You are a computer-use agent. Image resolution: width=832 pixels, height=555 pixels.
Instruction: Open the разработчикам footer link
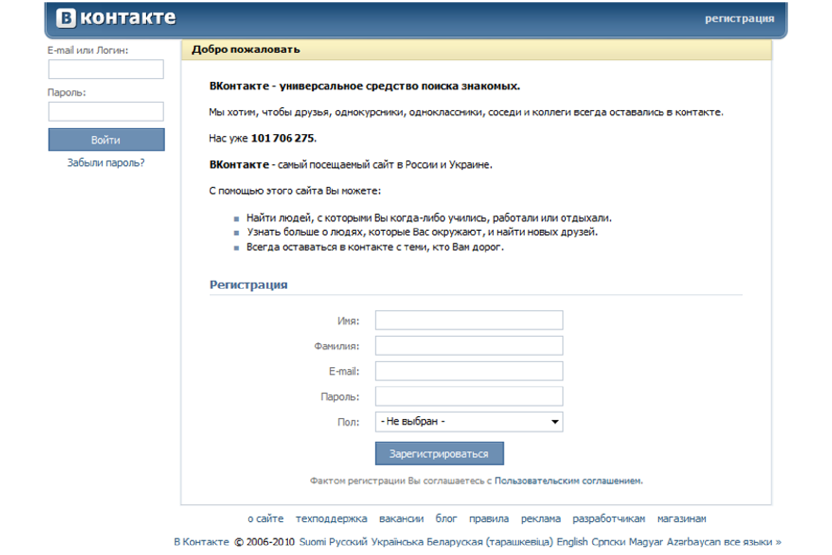coord(609,518)
